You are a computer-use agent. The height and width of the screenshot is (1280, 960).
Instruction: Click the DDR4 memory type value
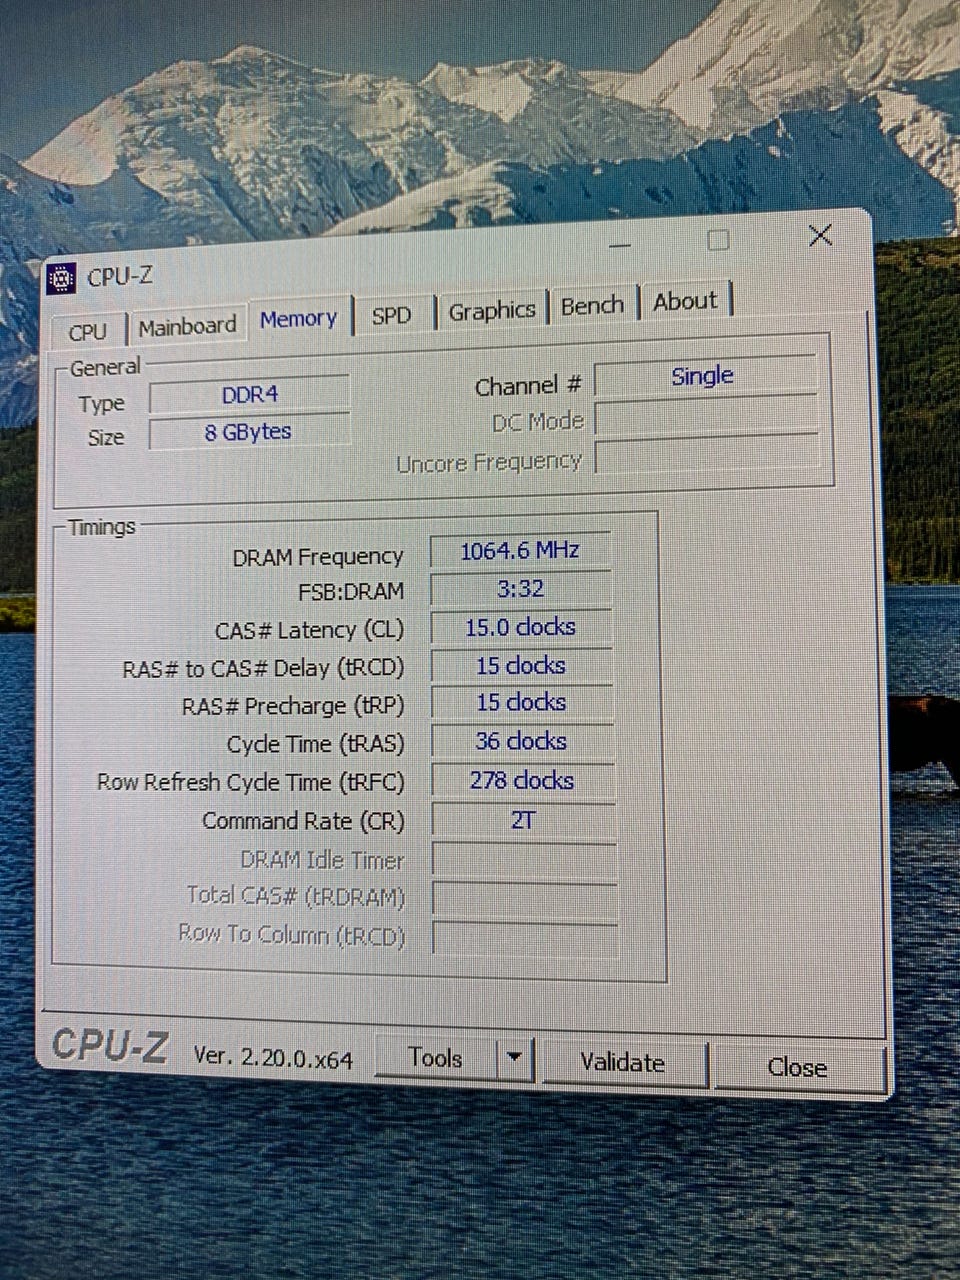click(250, 395)
